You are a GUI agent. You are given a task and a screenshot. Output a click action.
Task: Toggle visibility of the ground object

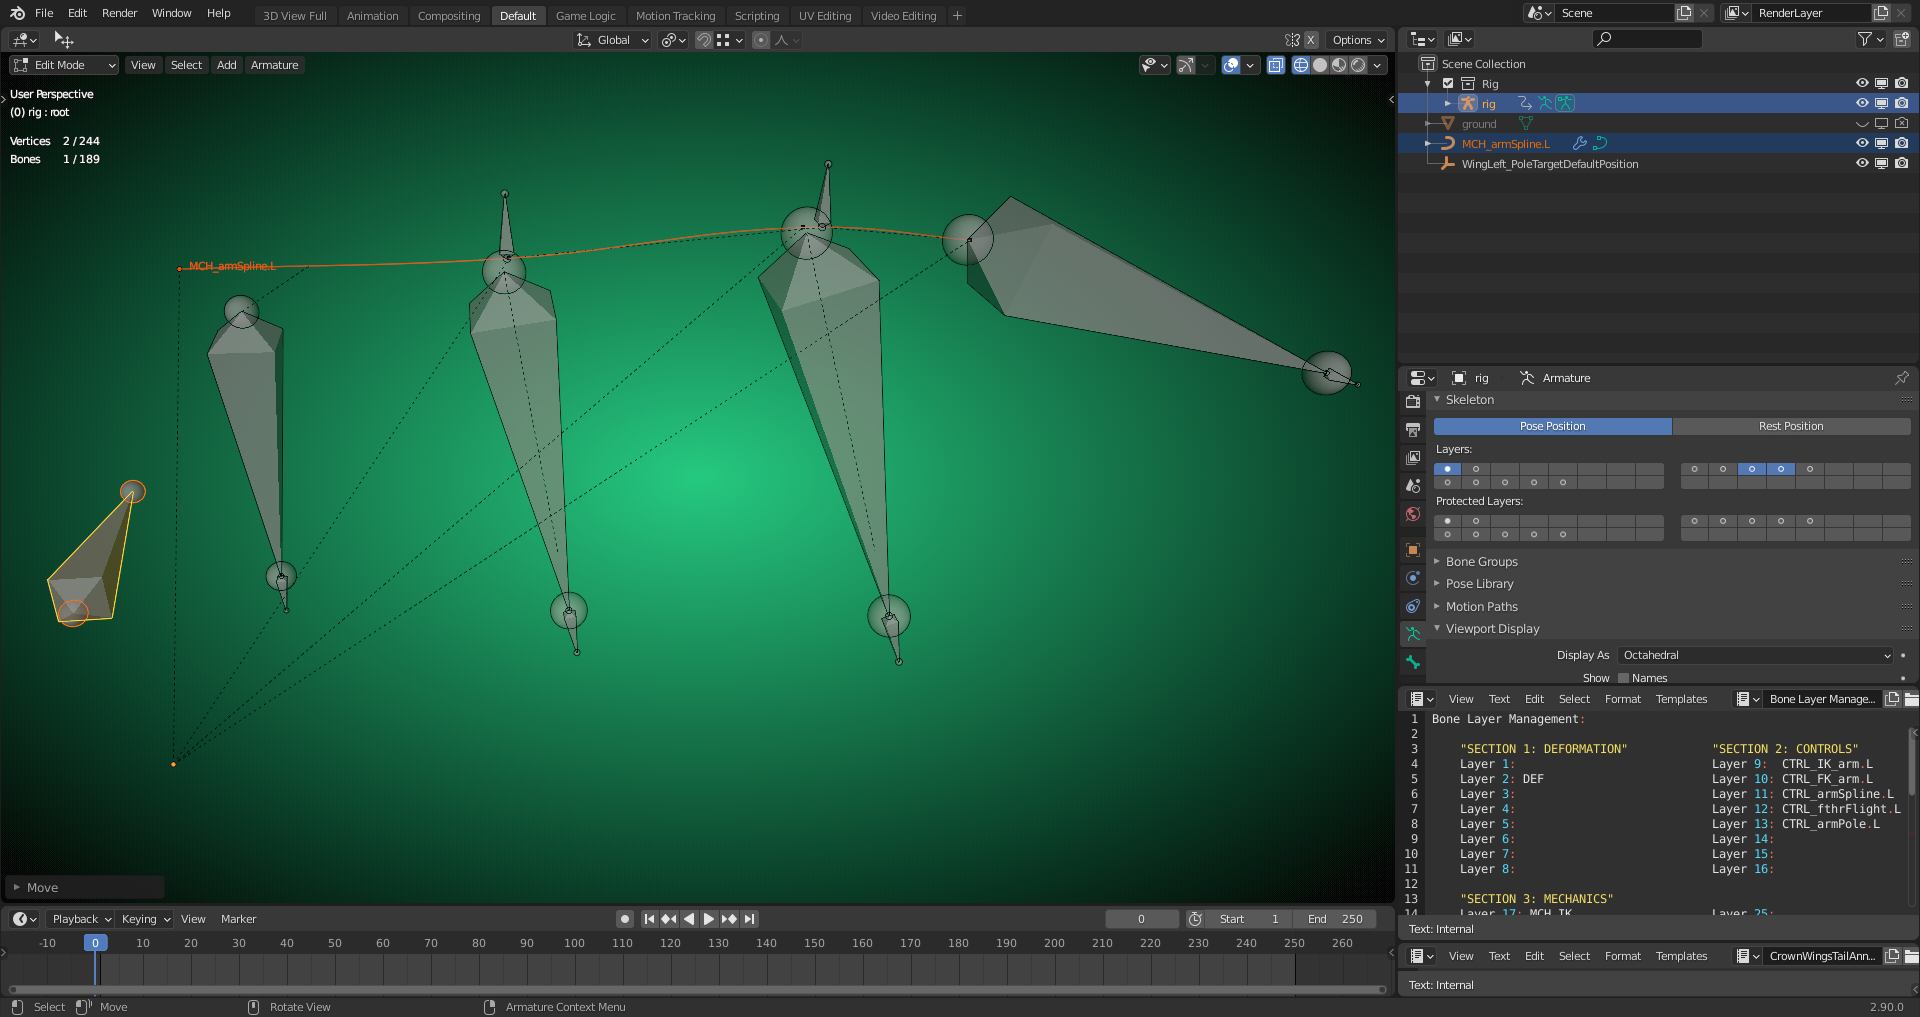tap(1862, 123)
